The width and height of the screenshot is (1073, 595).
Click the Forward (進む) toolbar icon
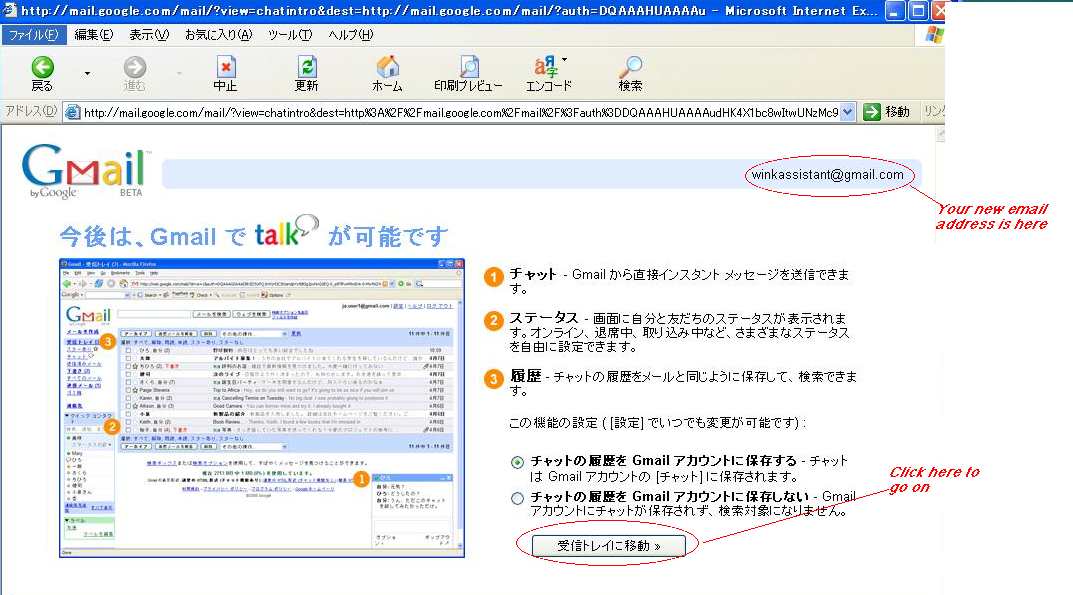pos(135,67)
